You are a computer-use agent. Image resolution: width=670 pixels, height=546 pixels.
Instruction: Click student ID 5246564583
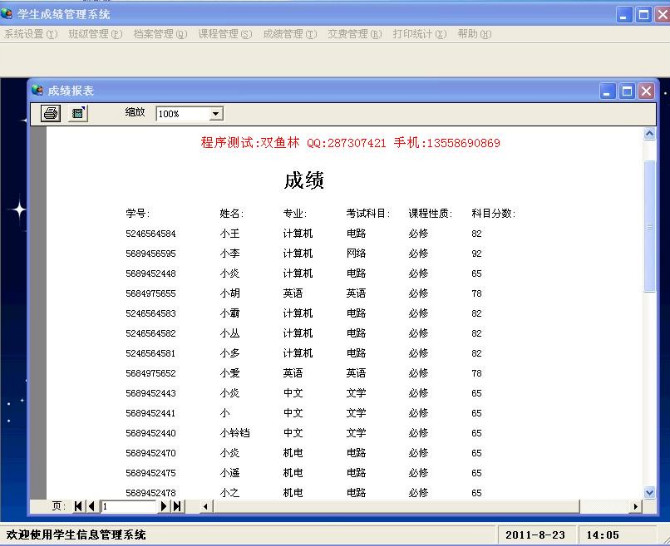pos(150,314)
